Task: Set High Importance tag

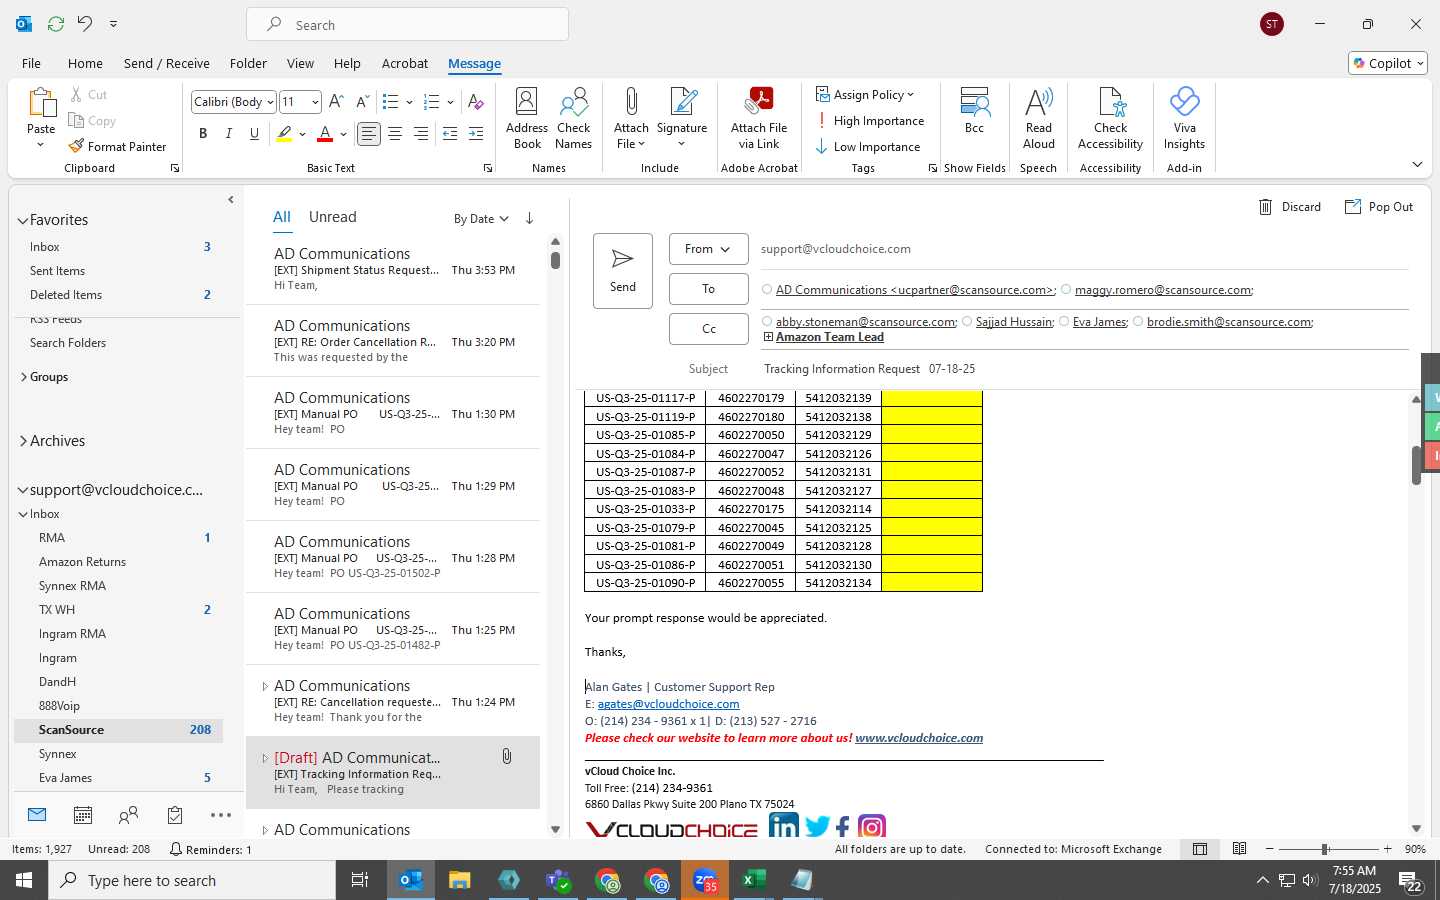Action: [x=870, y=121]
